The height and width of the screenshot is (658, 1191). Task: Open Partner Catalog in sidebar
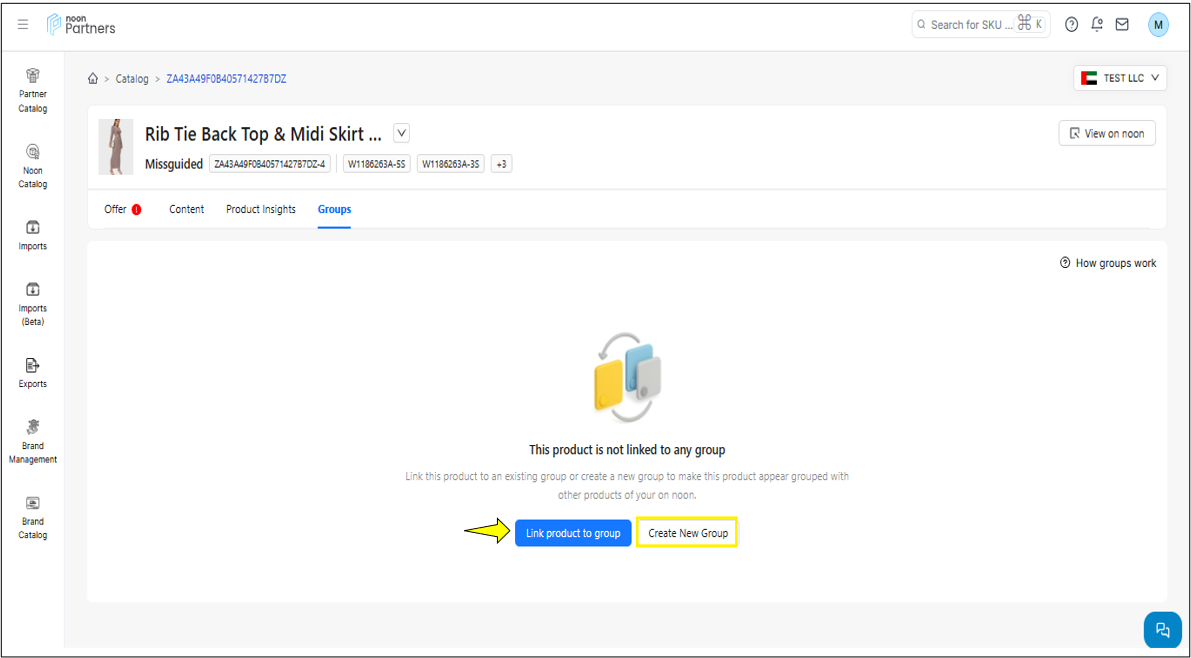tap(33, 89)
